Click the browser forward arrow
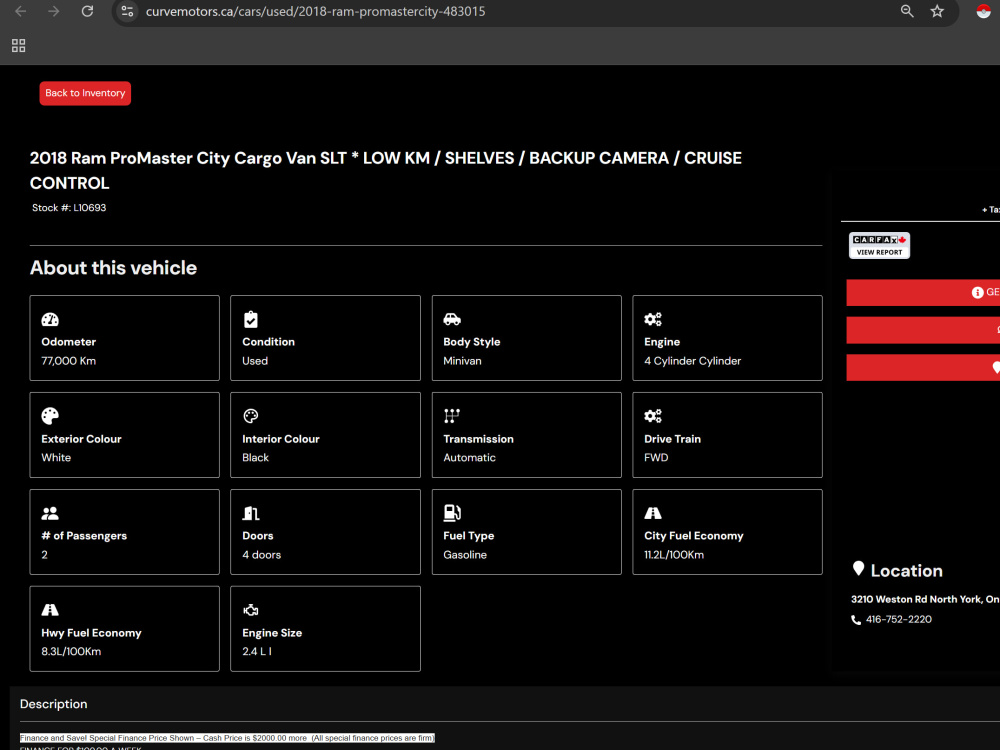The width and height of the screenshot is (1000, 750). (x=54, y=11)
